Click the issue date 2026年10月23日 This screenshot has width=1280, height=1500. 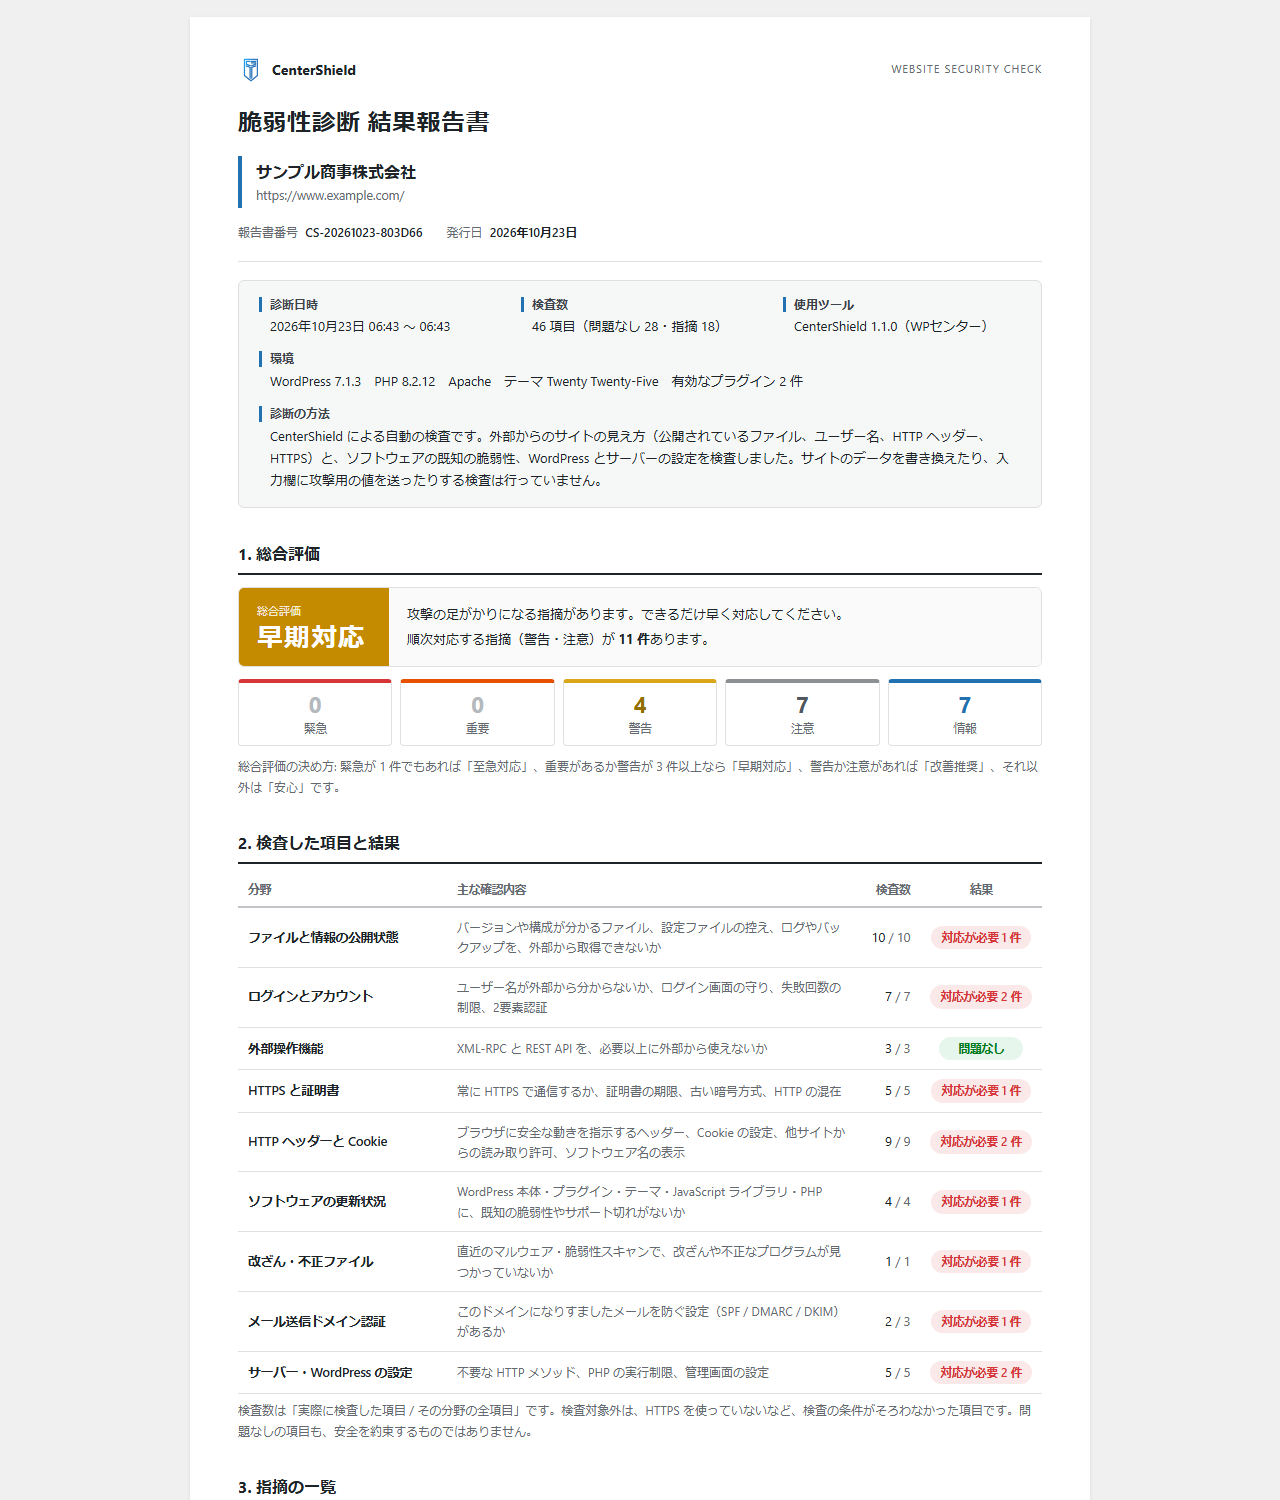coord(533,232)
